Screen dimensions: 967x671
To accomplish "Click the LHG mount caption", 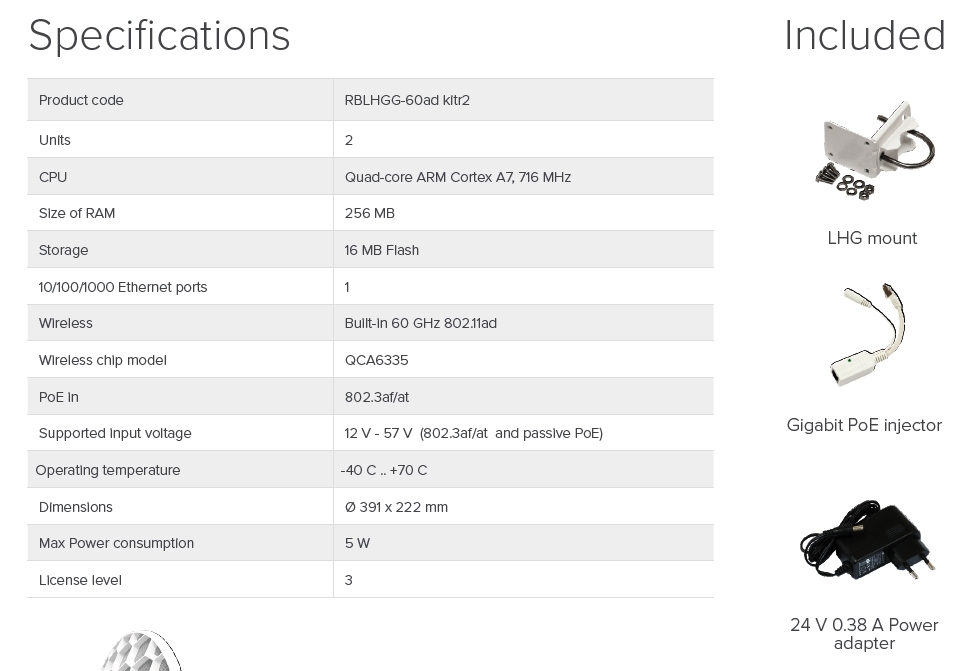I will tap(872, 238).
